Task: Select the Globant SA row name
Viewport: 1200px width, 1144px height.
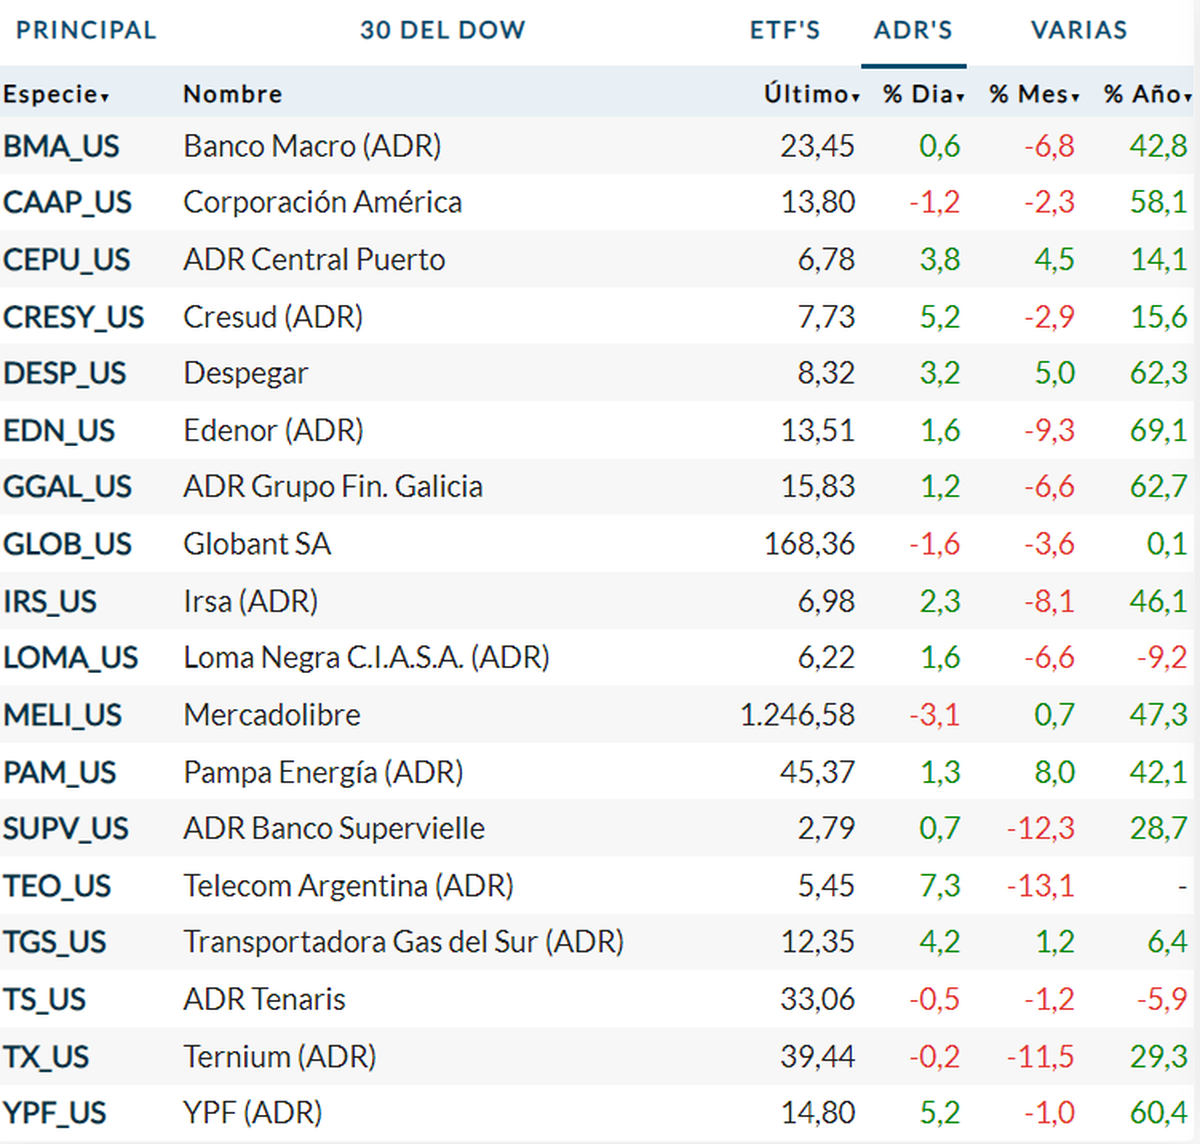Action: [x=257, y=544]
